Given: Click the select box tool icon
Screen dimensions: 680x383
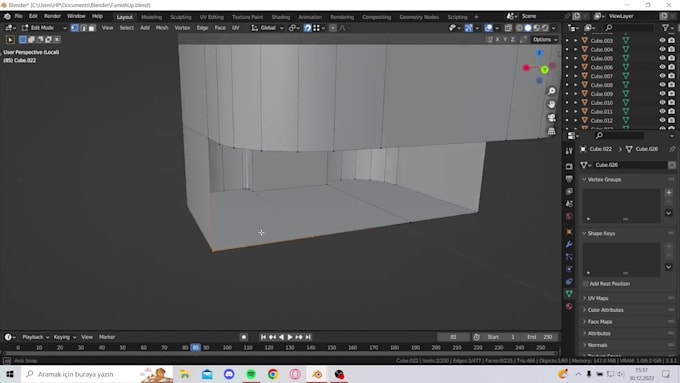Looking at the screenshot, I should coord(23,39).
